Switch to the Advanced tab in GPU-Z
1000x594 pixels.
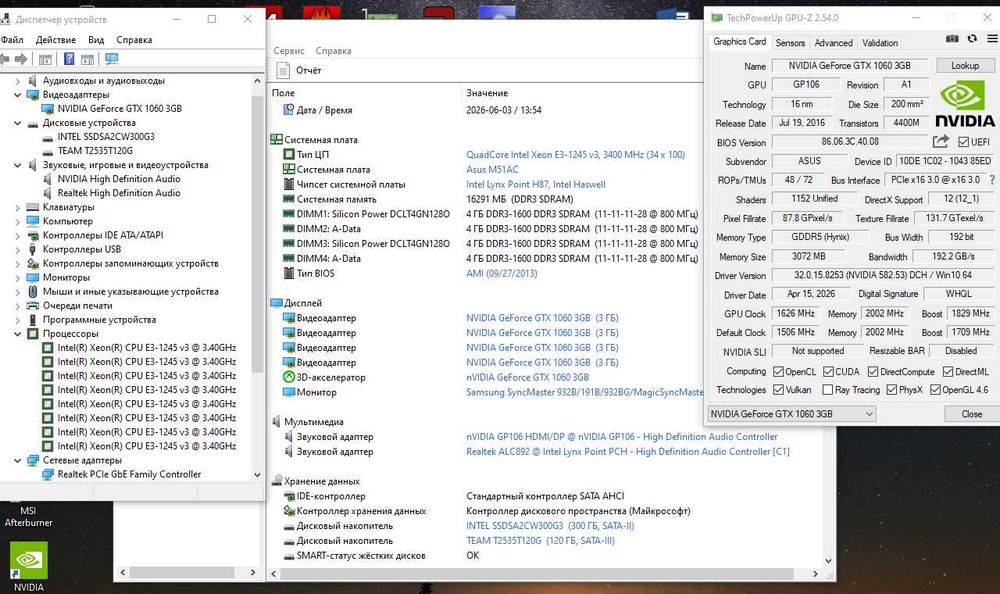pos(834,43)
